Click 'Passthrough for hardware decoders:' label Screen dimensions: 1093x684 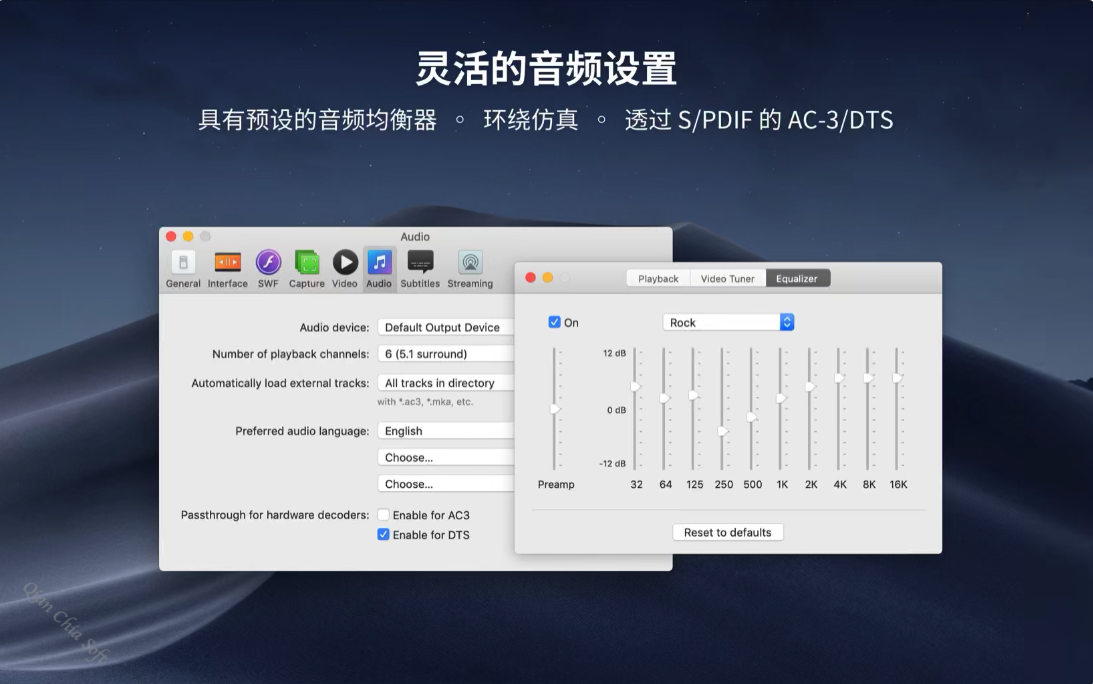click(x=275, y=515)
